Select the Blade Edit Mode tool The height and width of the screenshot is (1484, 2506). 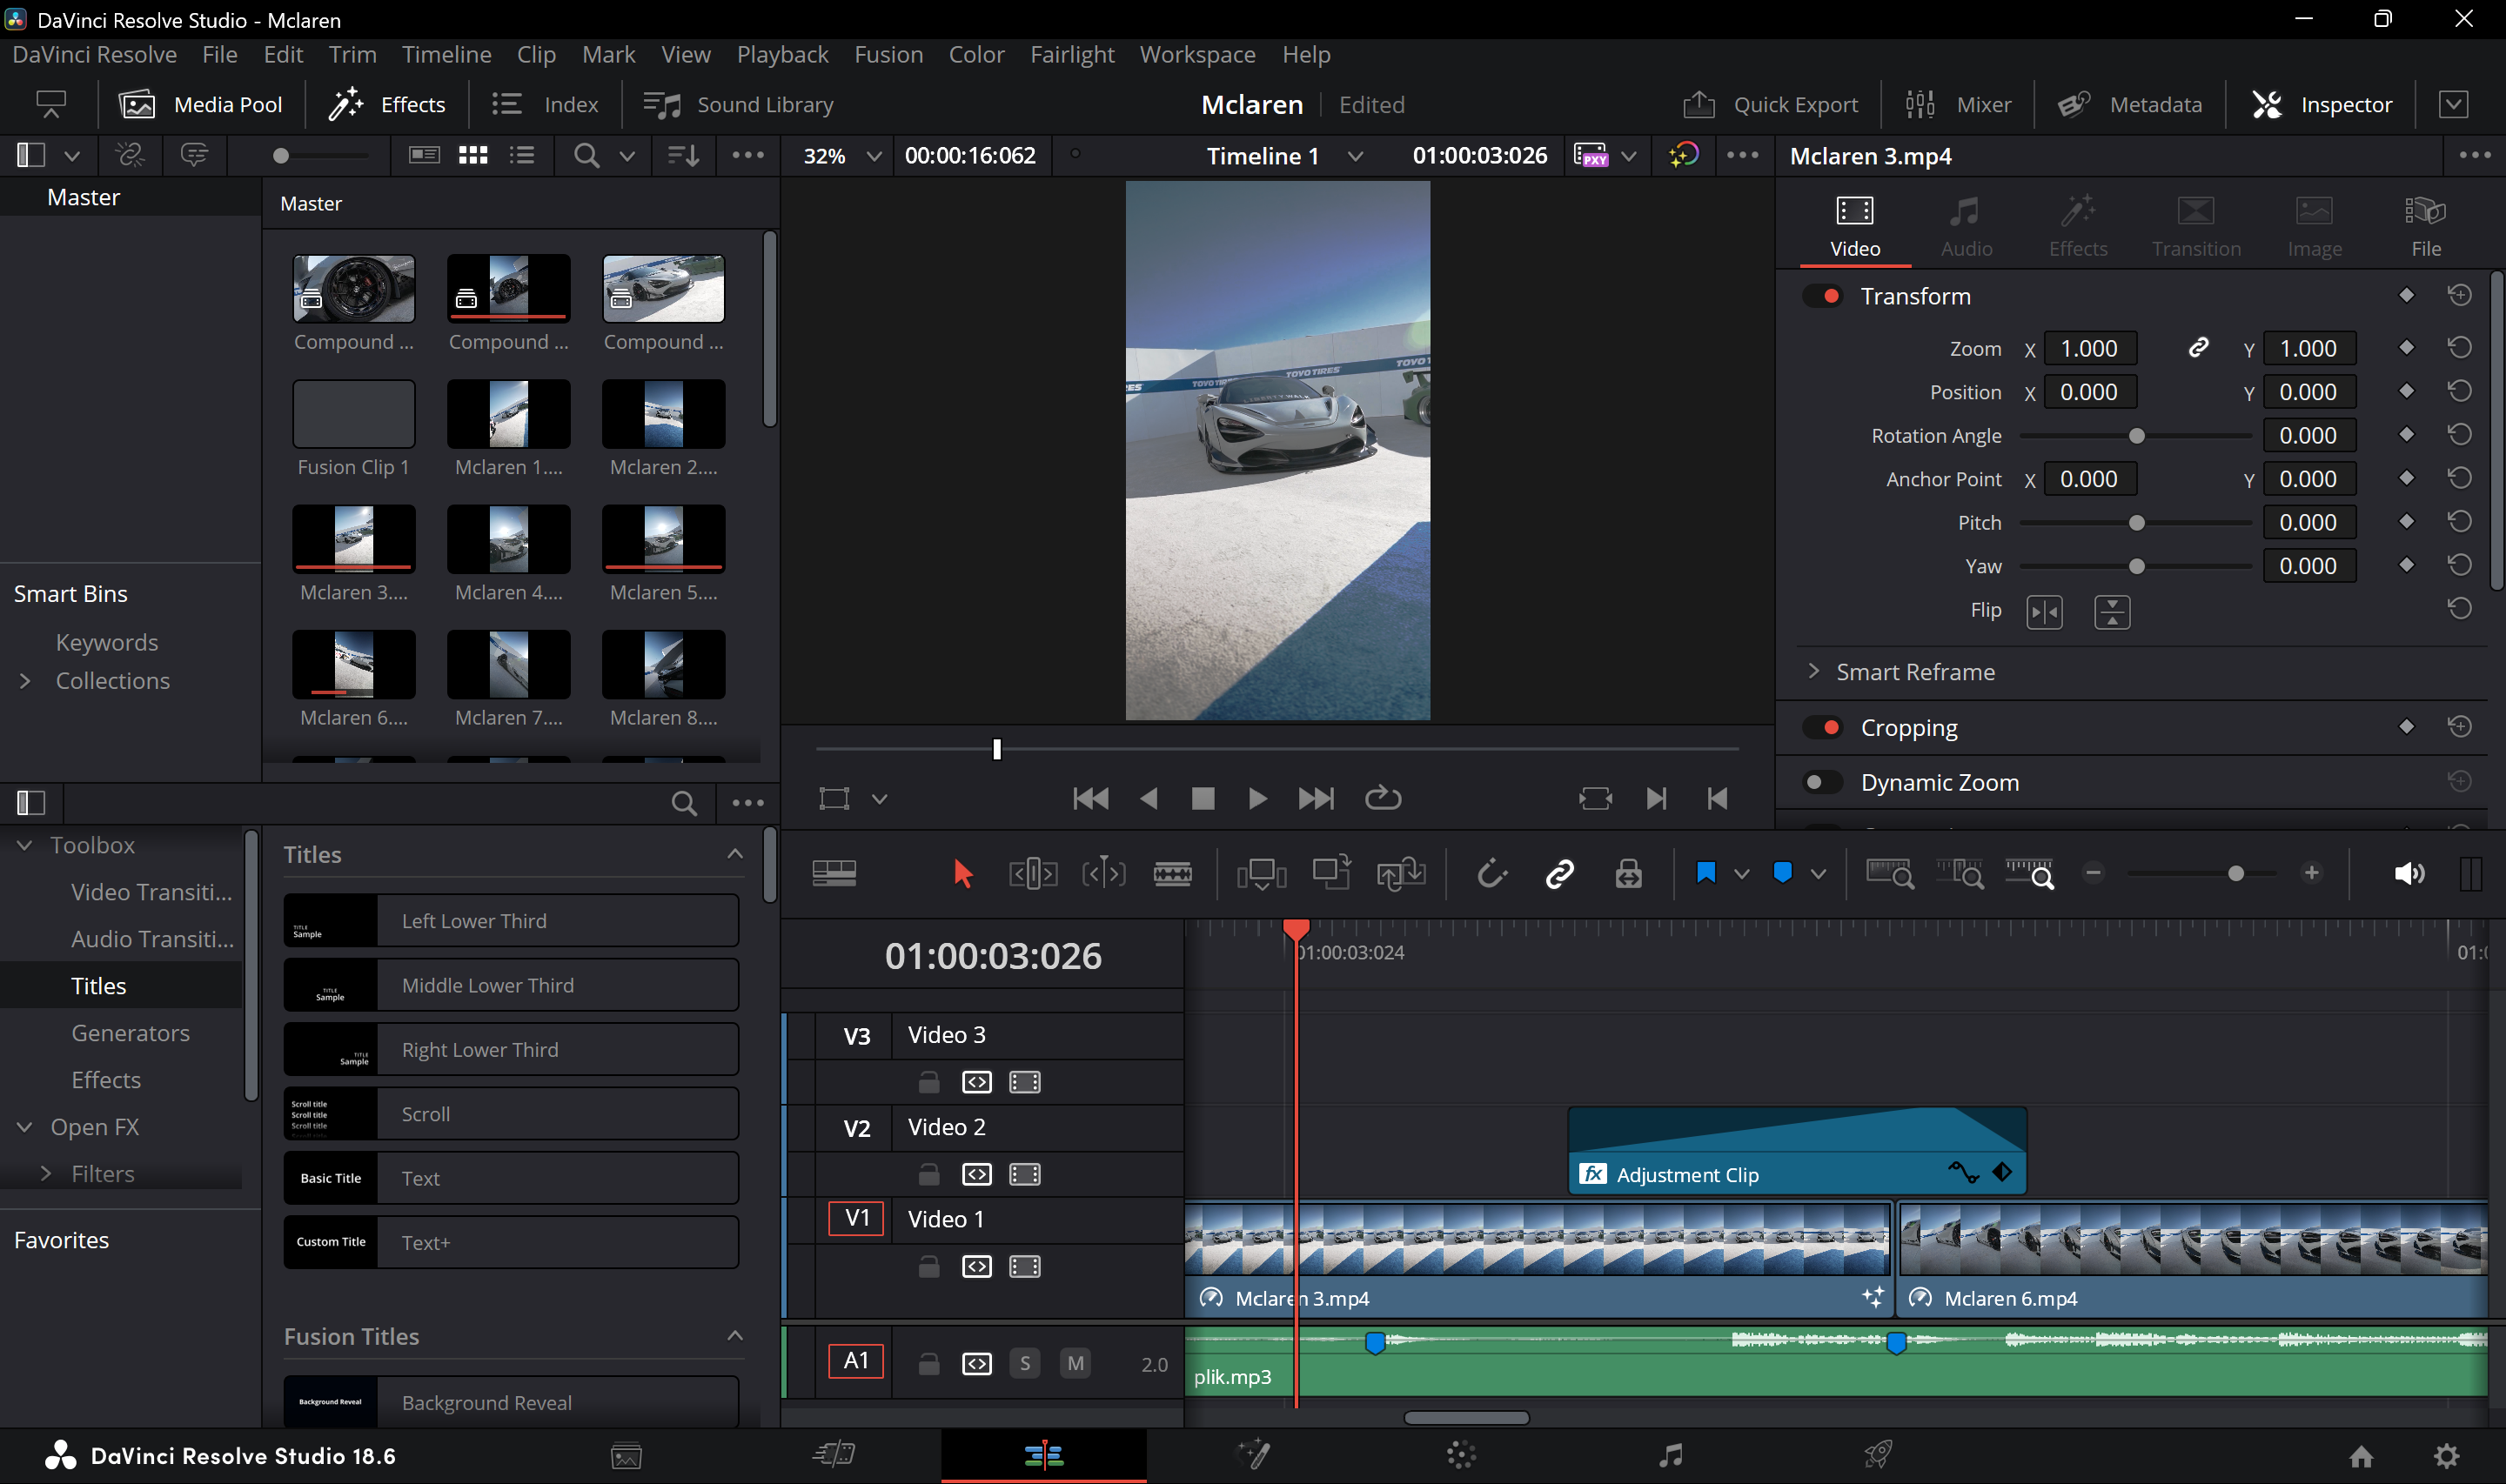pos(1172,873)
